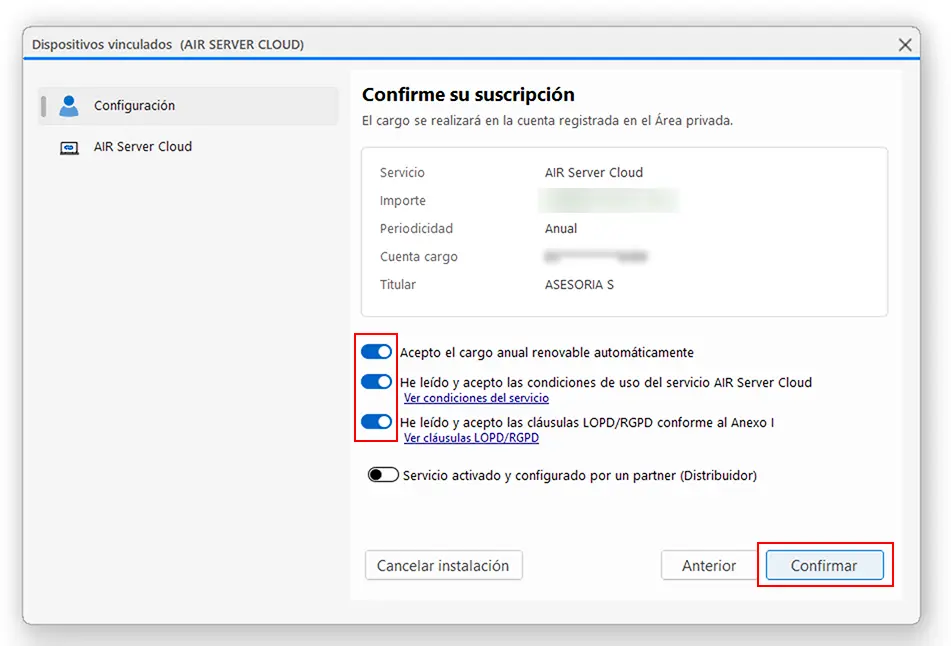Click the 'ASESORIA S' titular value
Screen dimensions: 951x646
[x=579, y=284]
